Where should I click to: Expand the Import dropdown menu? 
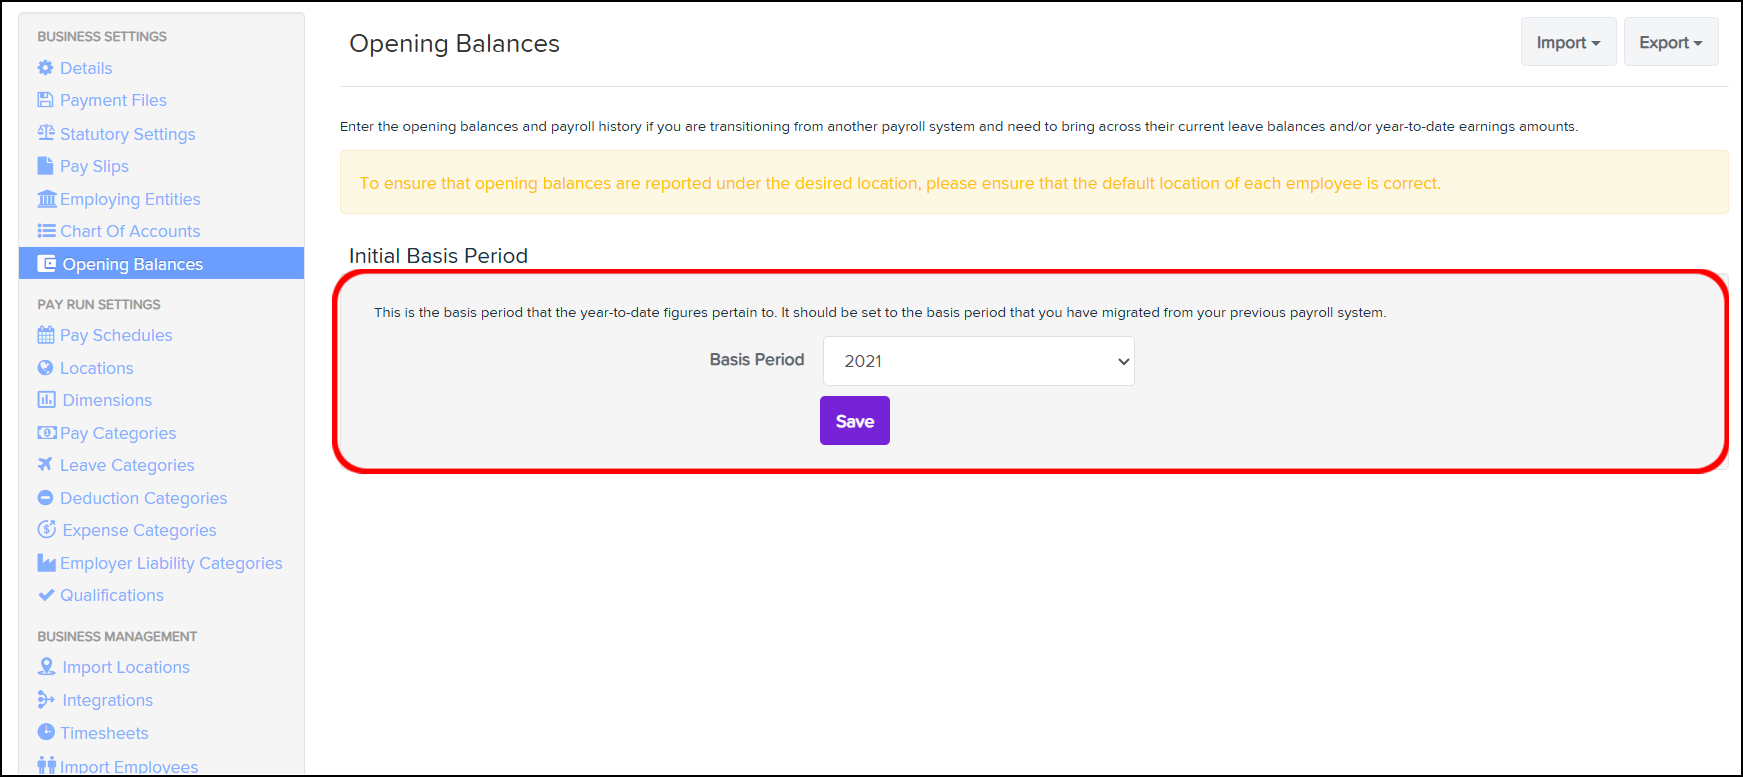(1568, 42)
